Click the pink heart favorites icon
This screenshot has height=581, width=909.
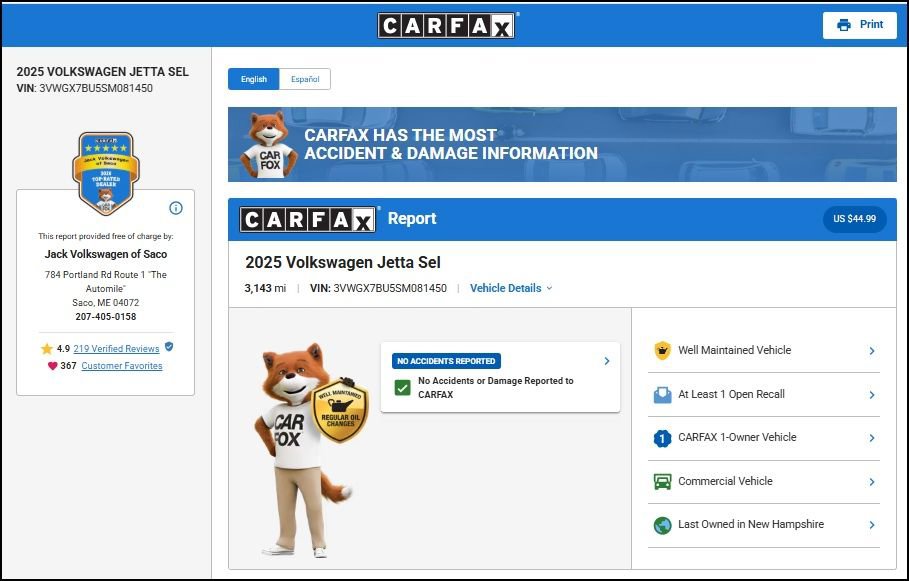[52, 366]
